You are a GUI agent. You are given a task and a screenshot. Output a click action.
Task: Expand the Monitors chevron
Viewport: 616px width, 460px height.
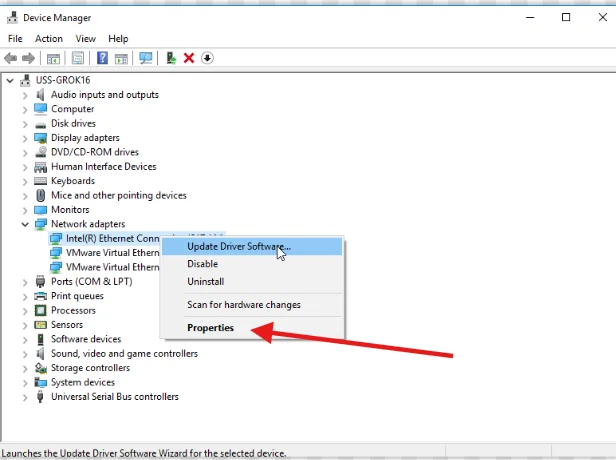25,210
